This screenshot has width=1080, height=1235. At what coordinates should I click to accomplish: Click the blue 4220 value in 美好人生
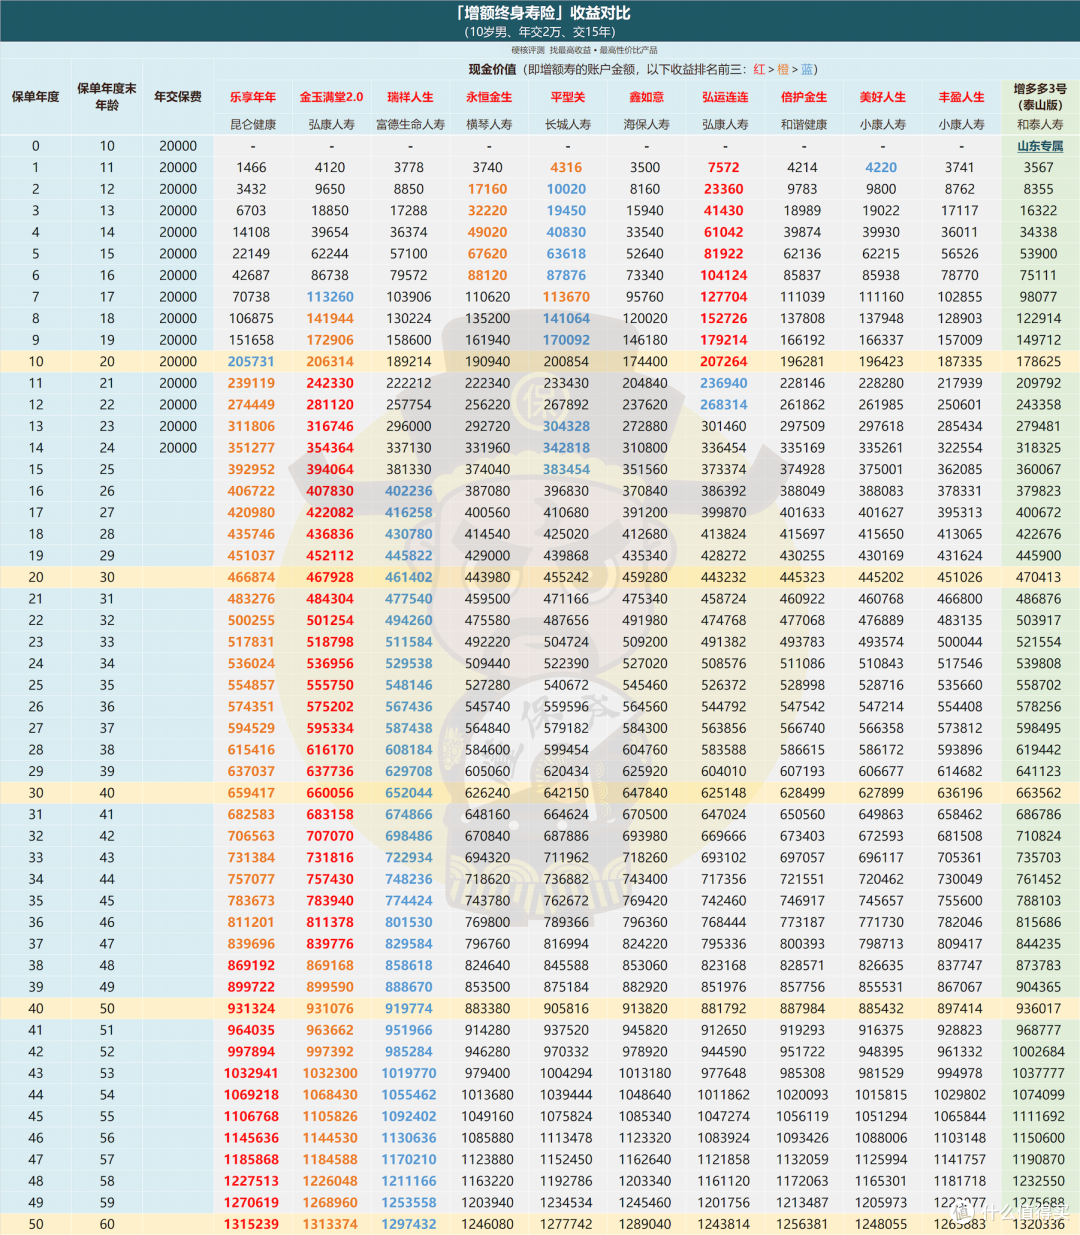coord(881,168)
